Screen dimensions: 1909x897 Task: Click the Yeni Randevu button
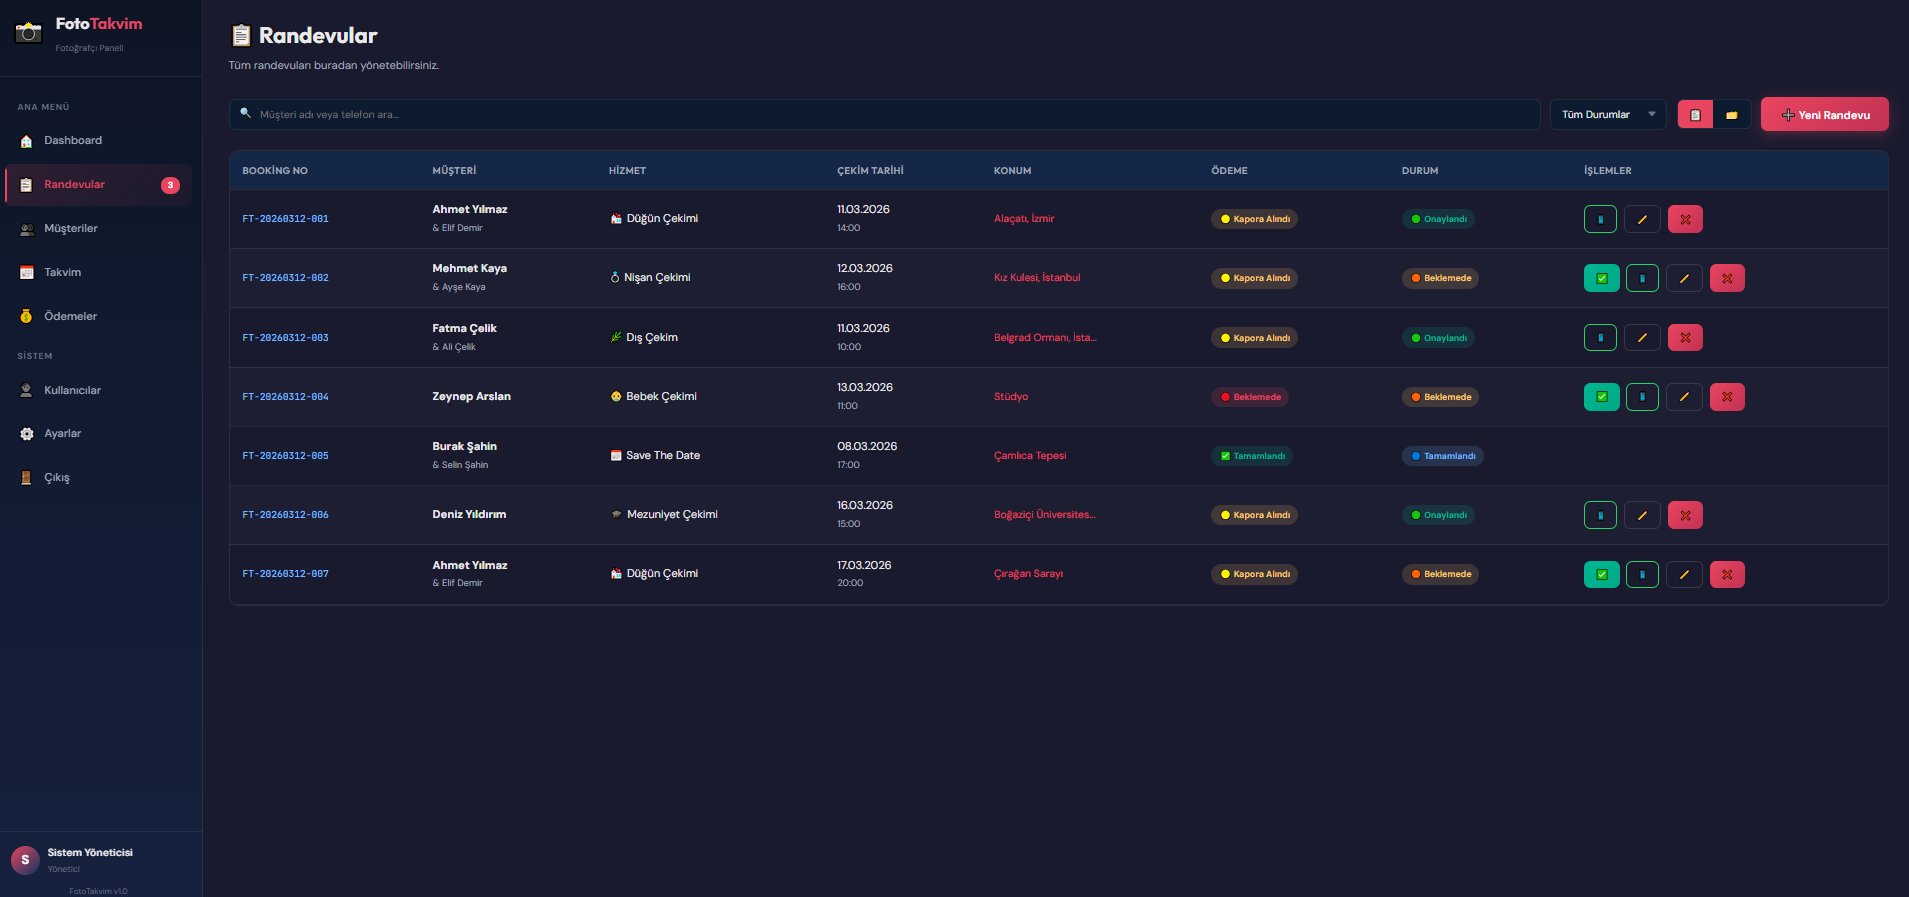[x=1824, y=115]
